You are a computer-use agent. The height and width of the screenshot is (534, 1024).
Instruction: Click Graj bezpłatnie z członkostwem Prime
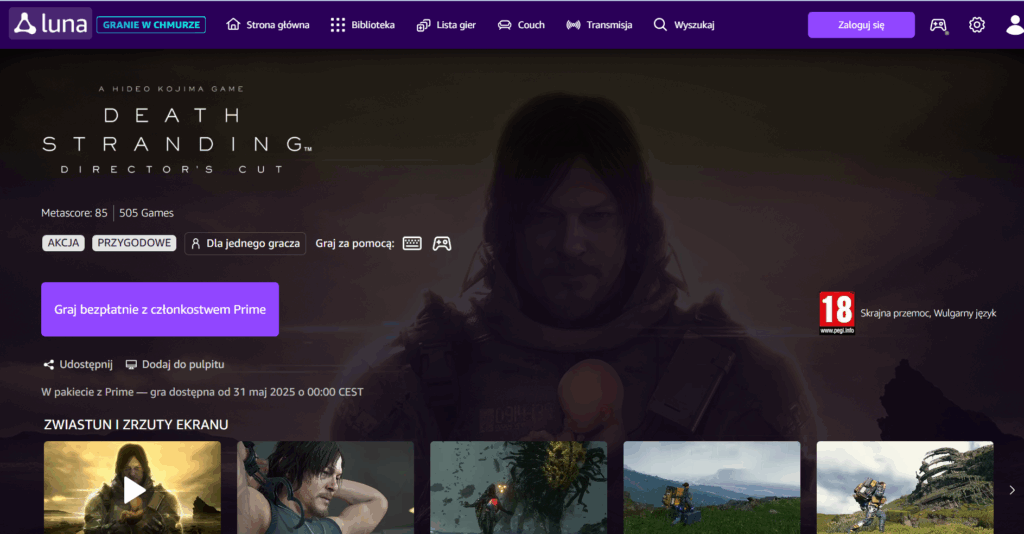160,309
